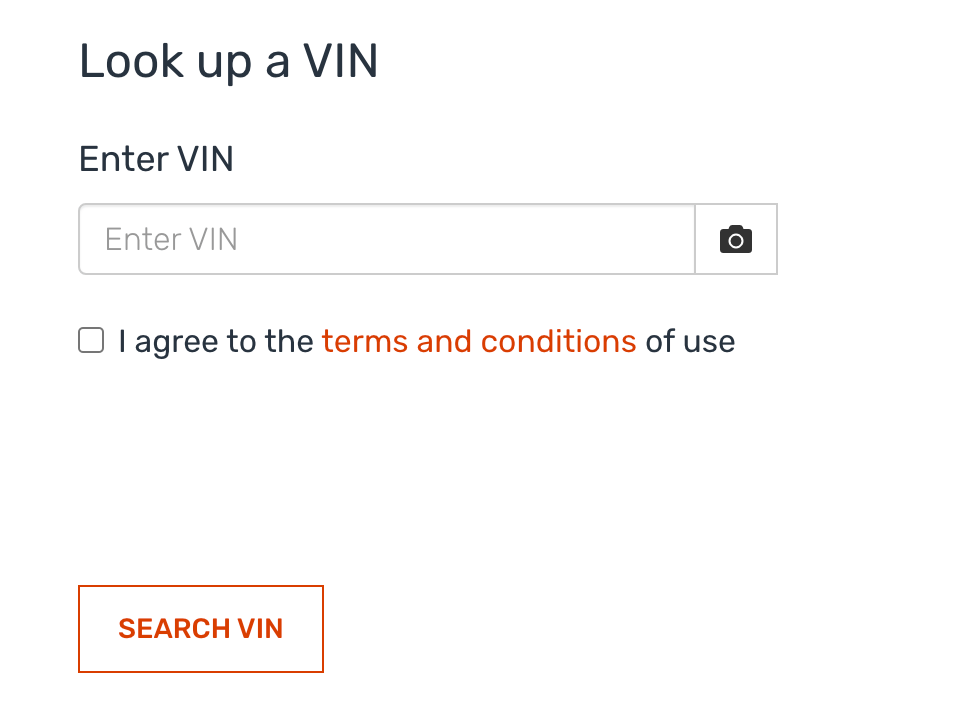Toggle the "I agree" checkbox
The image size is (954, 716).
(91, 340)
